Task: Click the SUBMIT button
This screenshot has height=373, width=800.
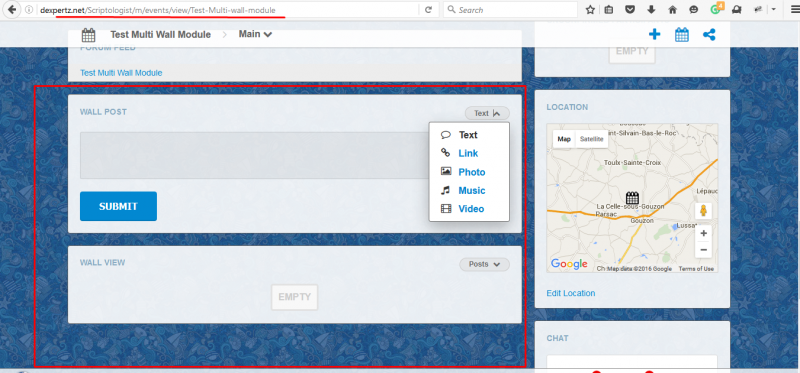Action: click(118, 206)
